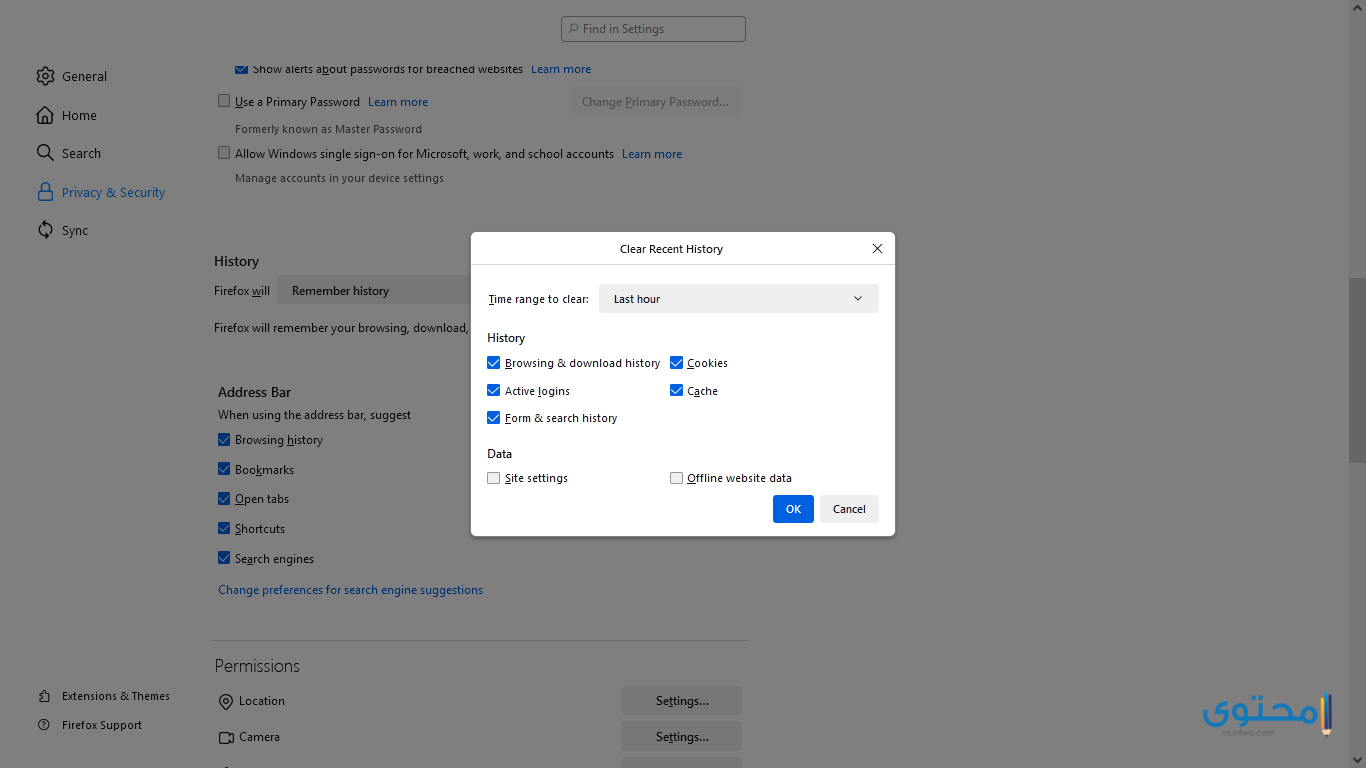1366x768 pixels.
Task: Go to Sync settings category
Action: (64, 230)
